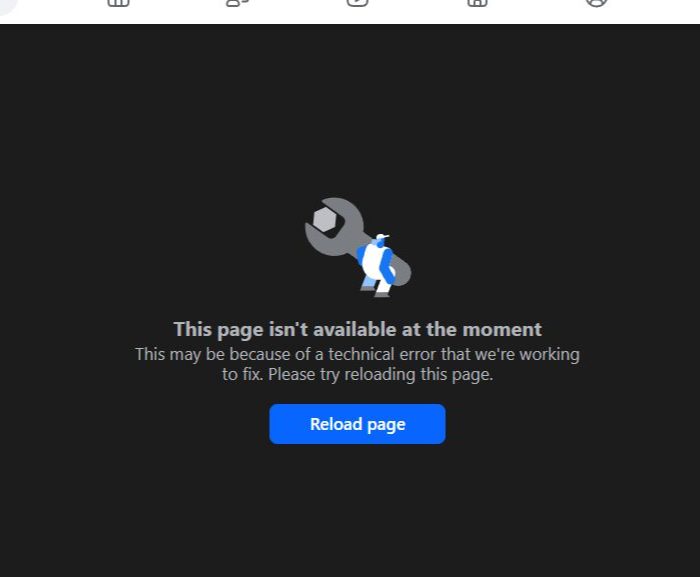Image resolution: width=700 pixels, height=577 pixels.
Task: Open the Friends icon in top navigation
Action: coord(238,3)
